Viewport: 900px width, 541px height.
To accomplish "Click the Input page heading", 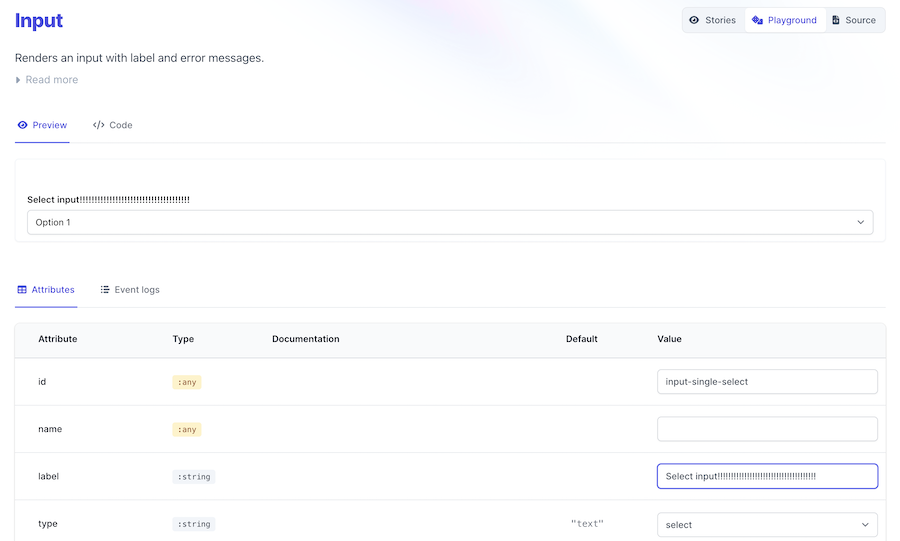I will tap(38, 20).
